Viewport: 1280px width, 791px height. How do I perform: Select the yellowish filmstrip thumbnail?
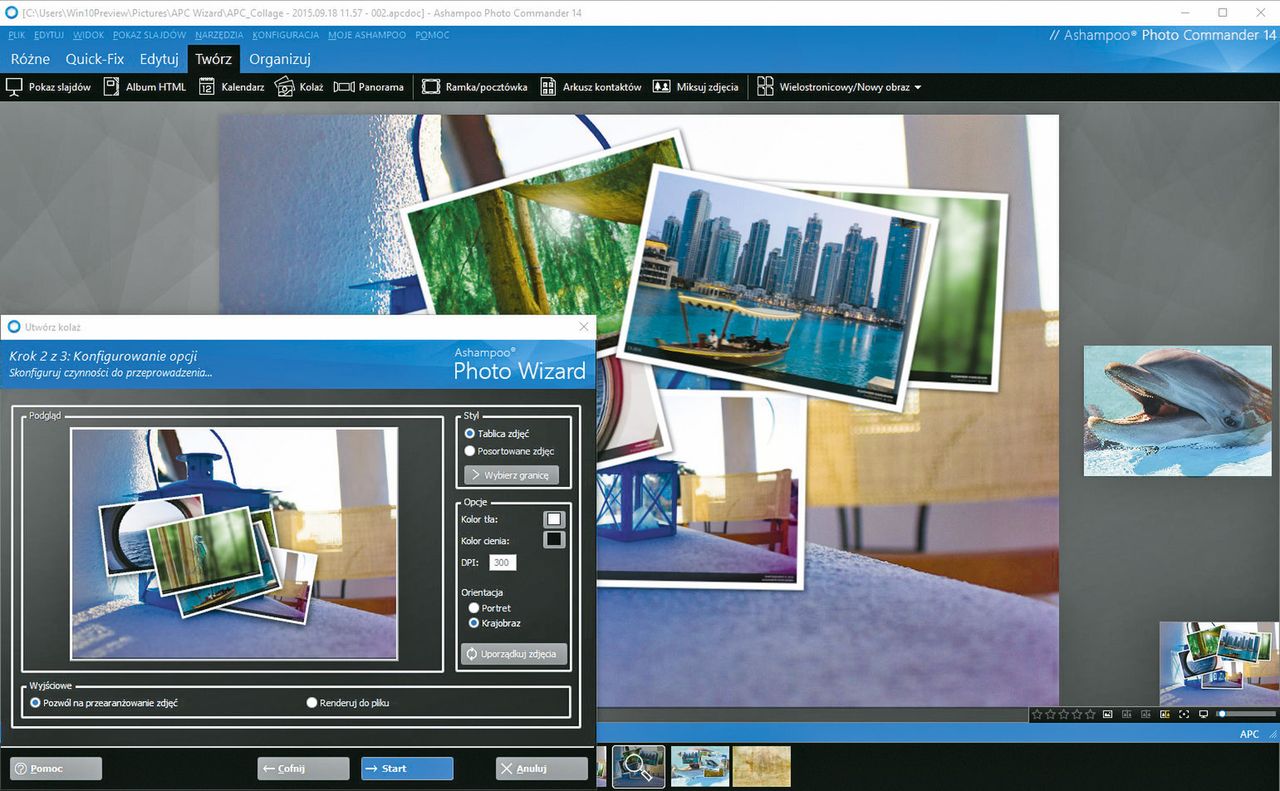pos(762,767)
